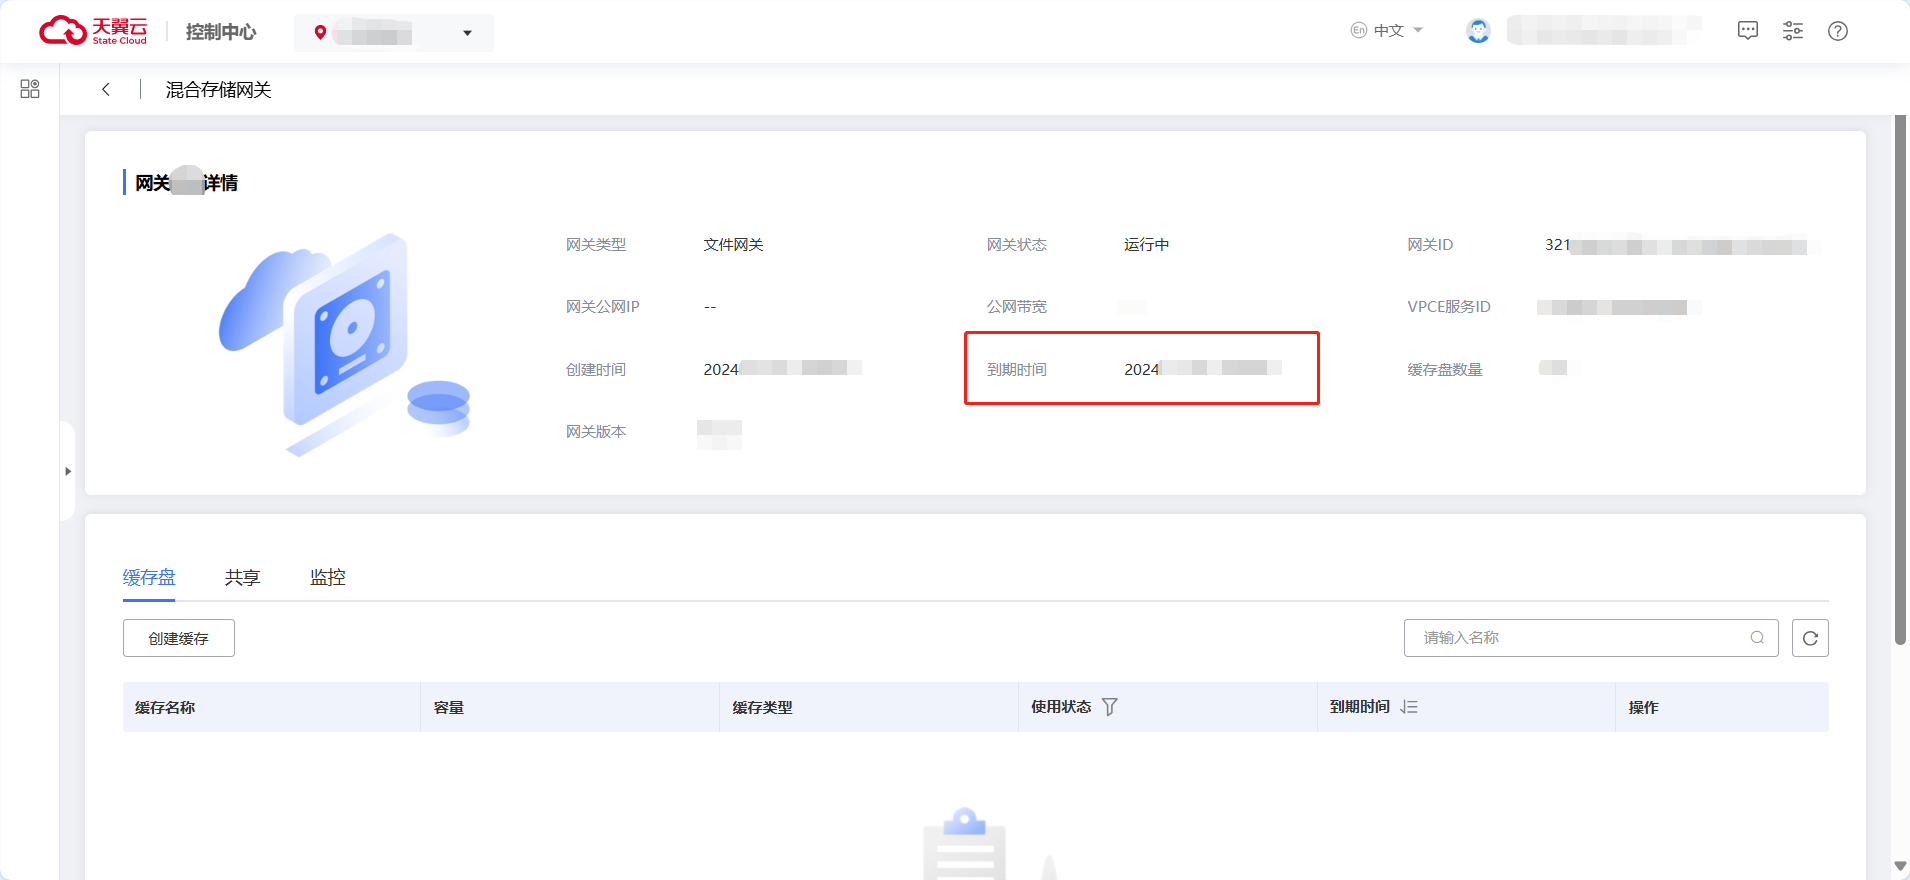Click the 控制中心 title

(221, 32)
